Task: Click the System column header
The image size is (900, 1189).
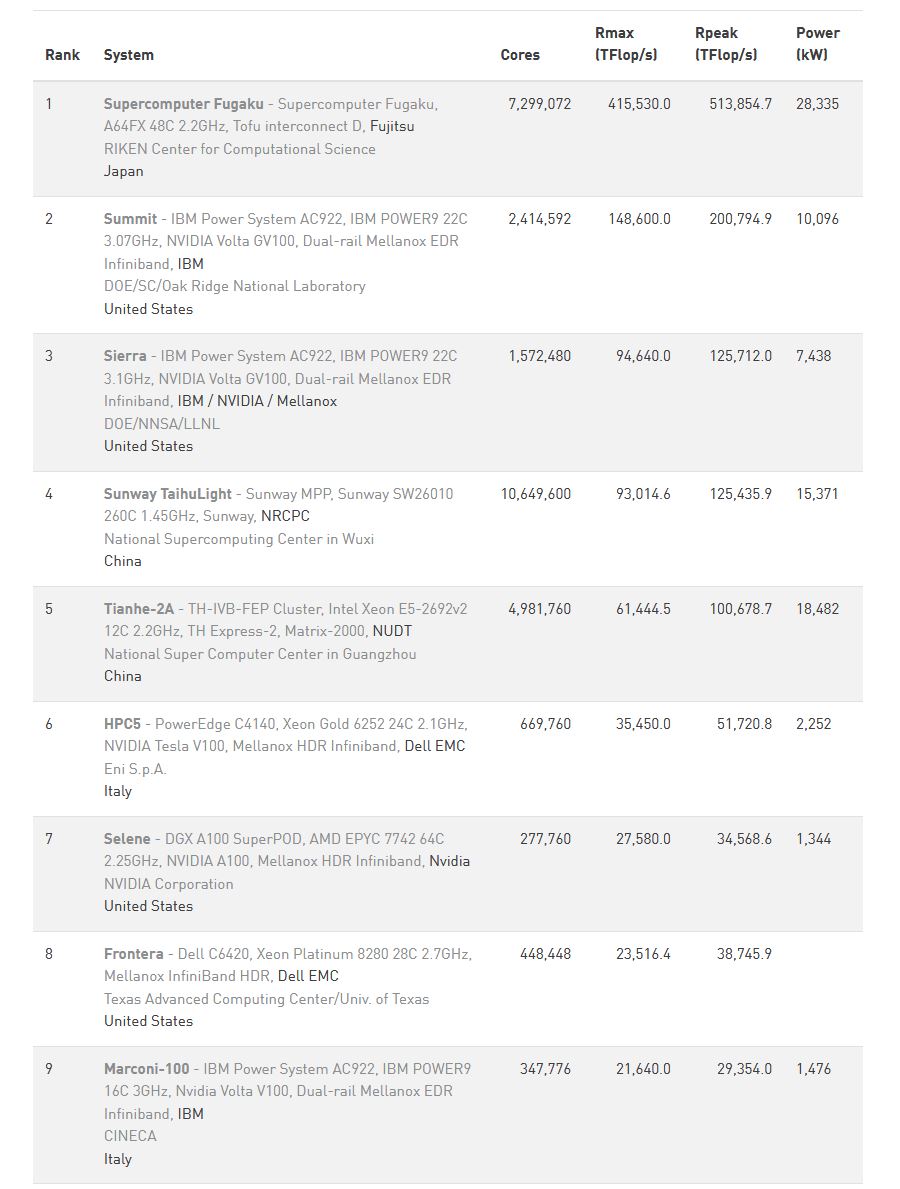Action: [129, 55]
